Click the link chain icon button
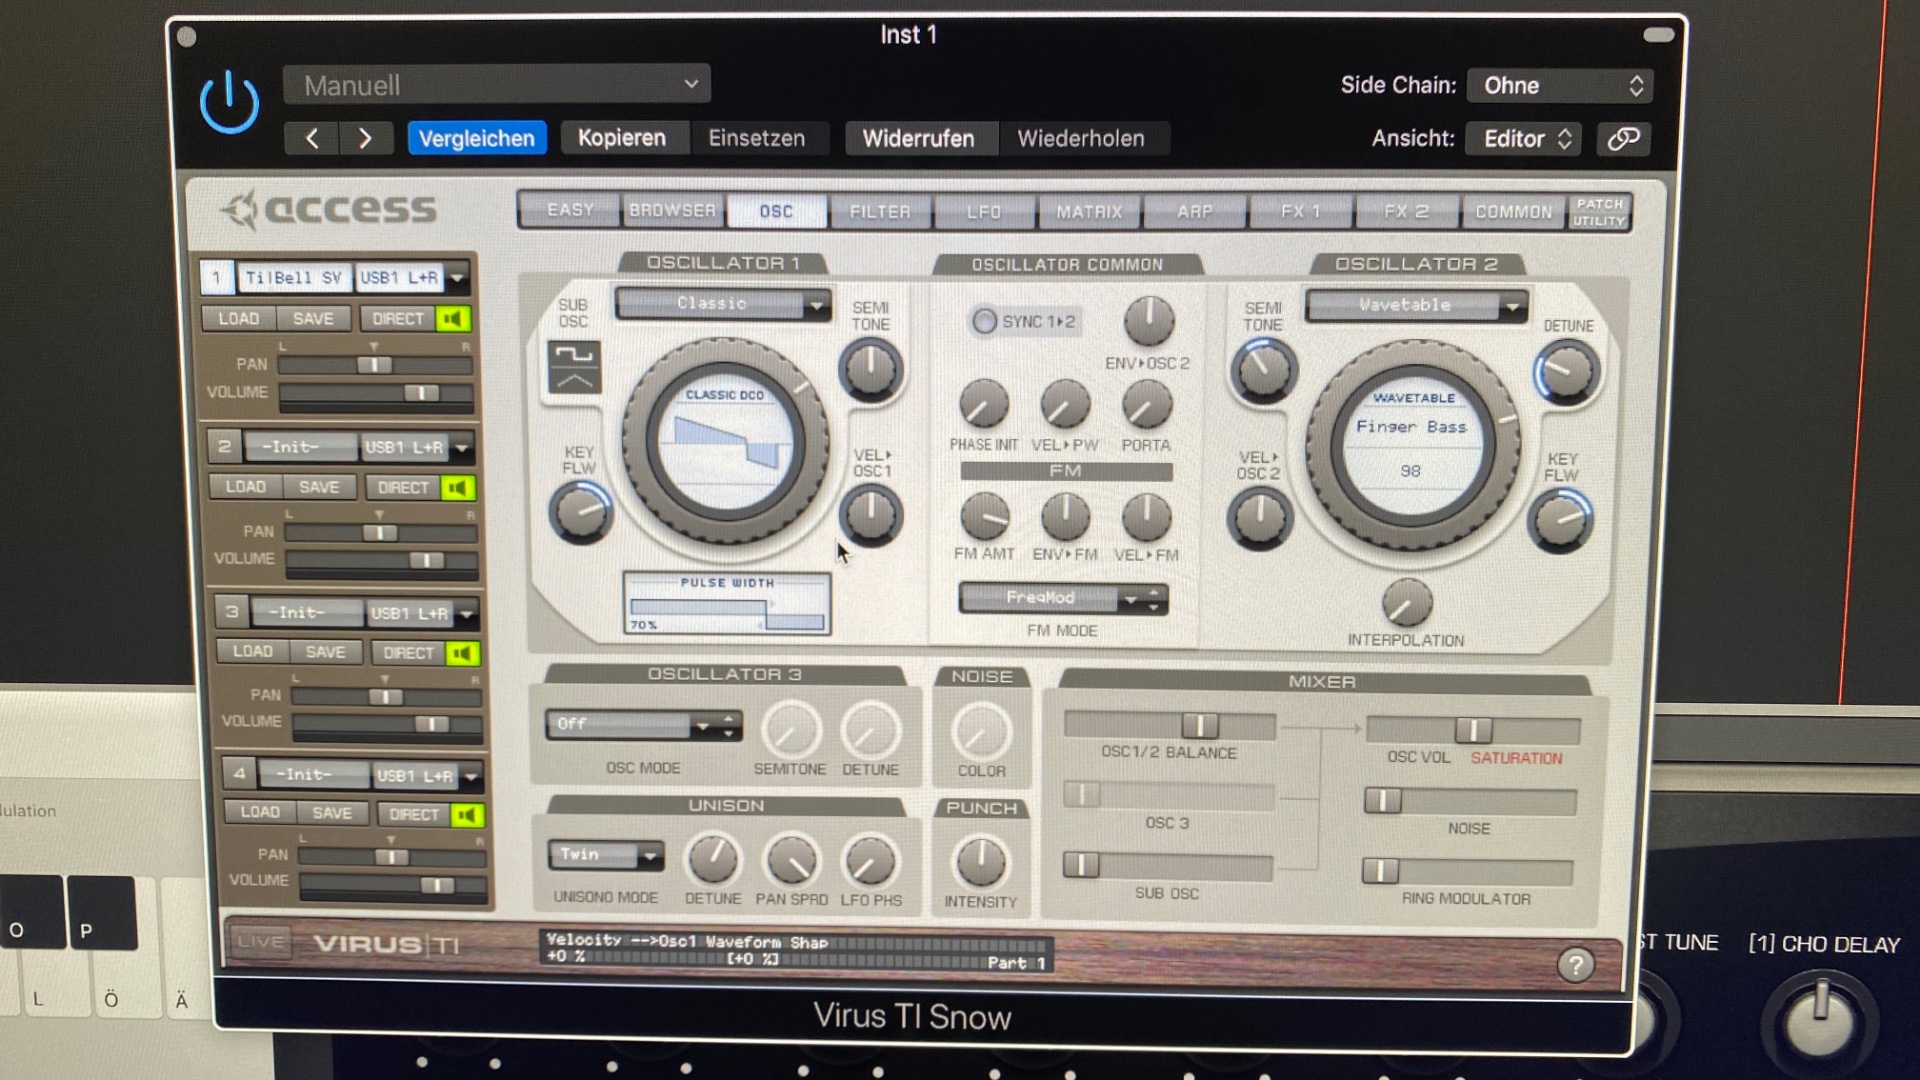1920x1080 pixels. (1622, 139)
